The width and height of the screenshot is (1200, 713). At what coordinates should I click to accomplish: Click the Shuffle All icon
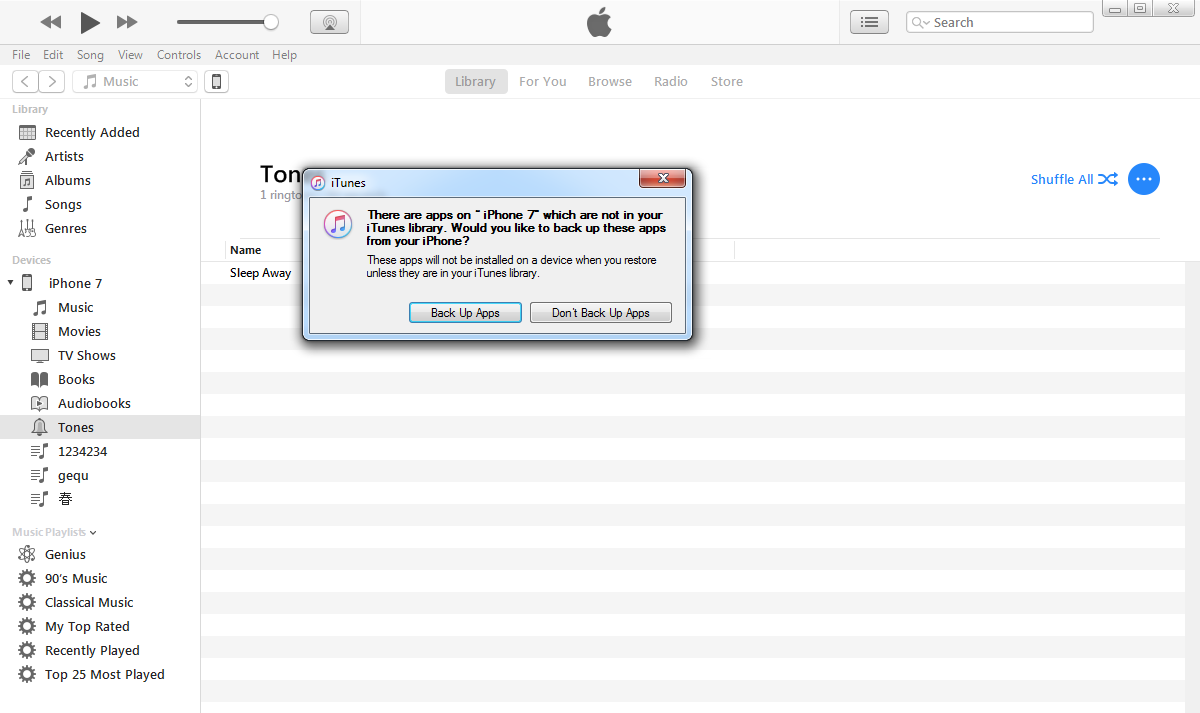[1107, 180]
